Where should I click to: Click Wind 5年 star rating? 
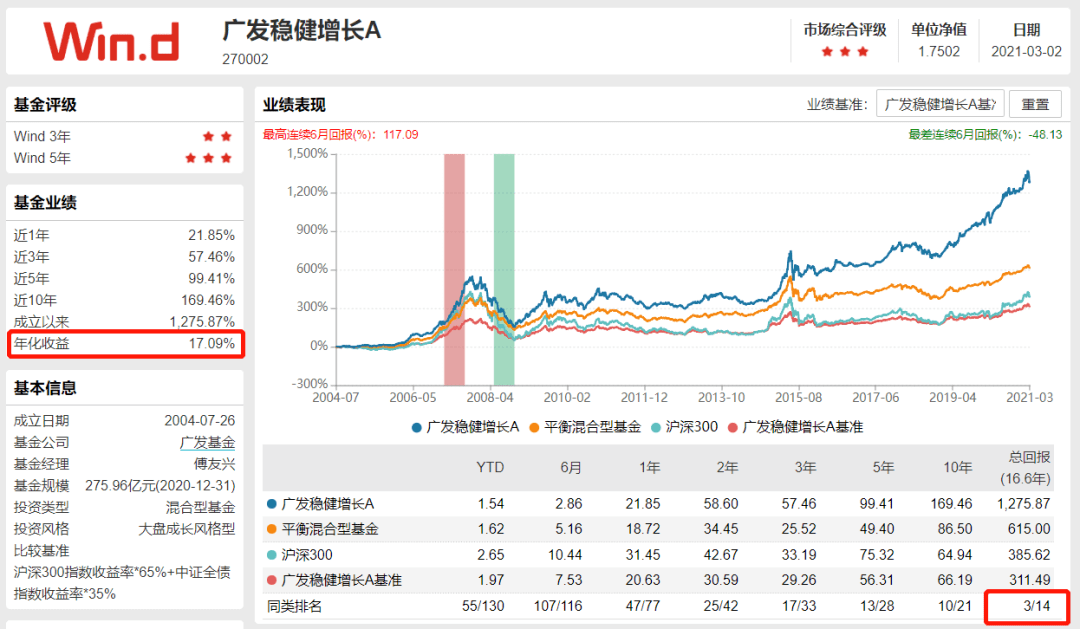[x=208, y=158]
